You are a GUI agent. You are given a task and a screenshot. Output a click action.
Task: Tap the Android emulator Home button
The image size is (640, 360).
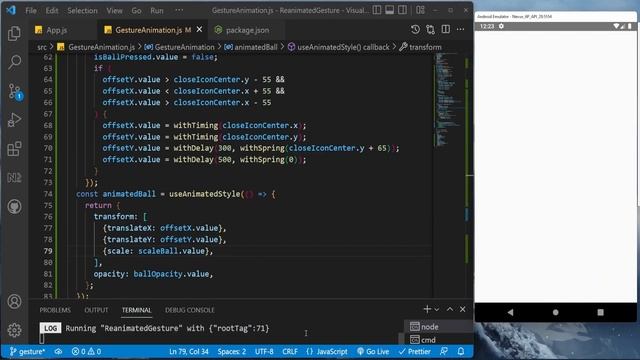[x=555, y=312]
